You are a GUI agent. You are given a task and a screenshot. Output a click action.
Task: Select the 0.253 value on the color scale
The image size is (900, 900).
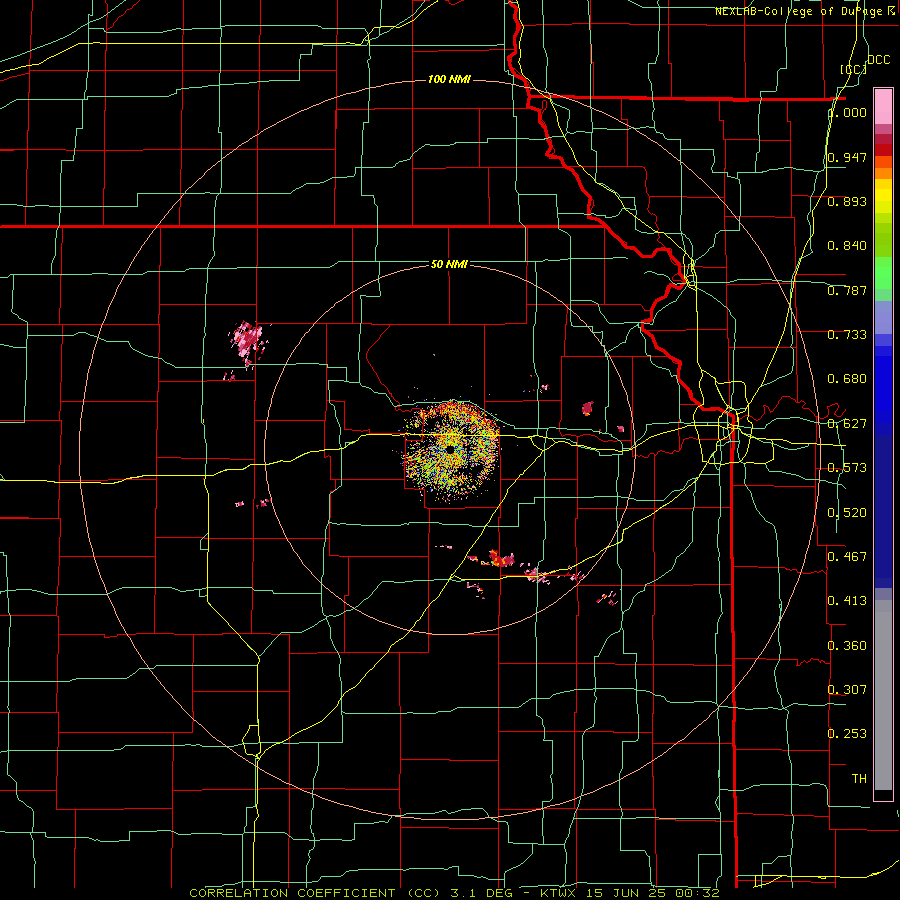pyautogui.click(x=847, y=734)
